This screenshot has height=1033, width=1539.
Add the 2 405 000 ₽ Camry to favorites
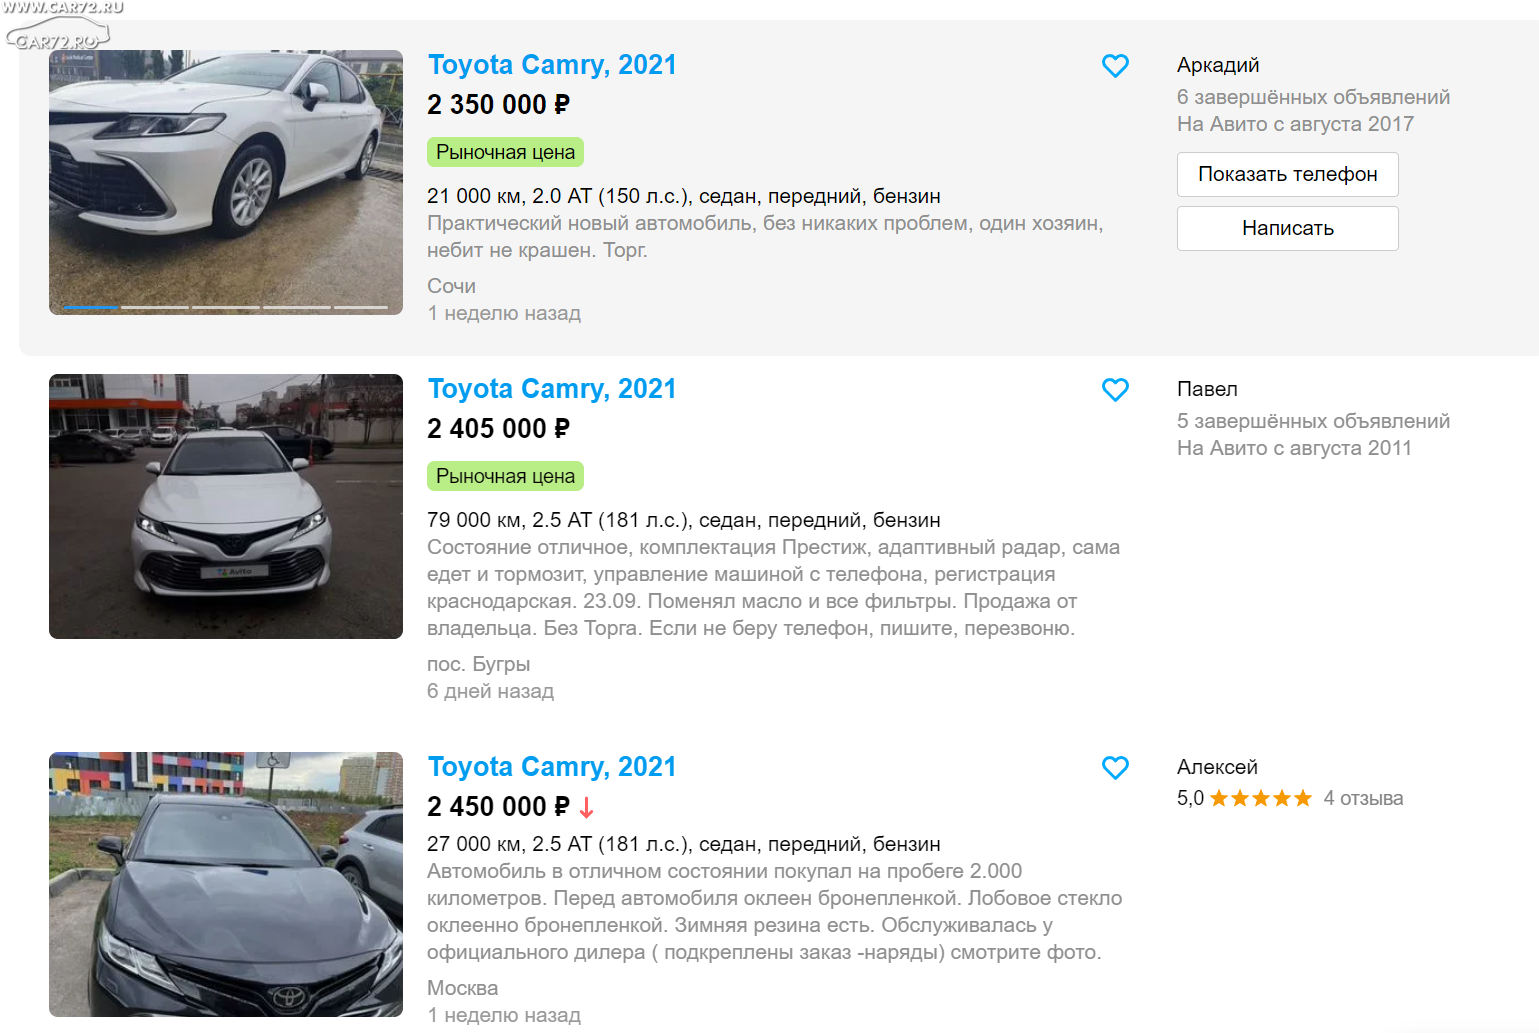click(x=1115, y=390)
